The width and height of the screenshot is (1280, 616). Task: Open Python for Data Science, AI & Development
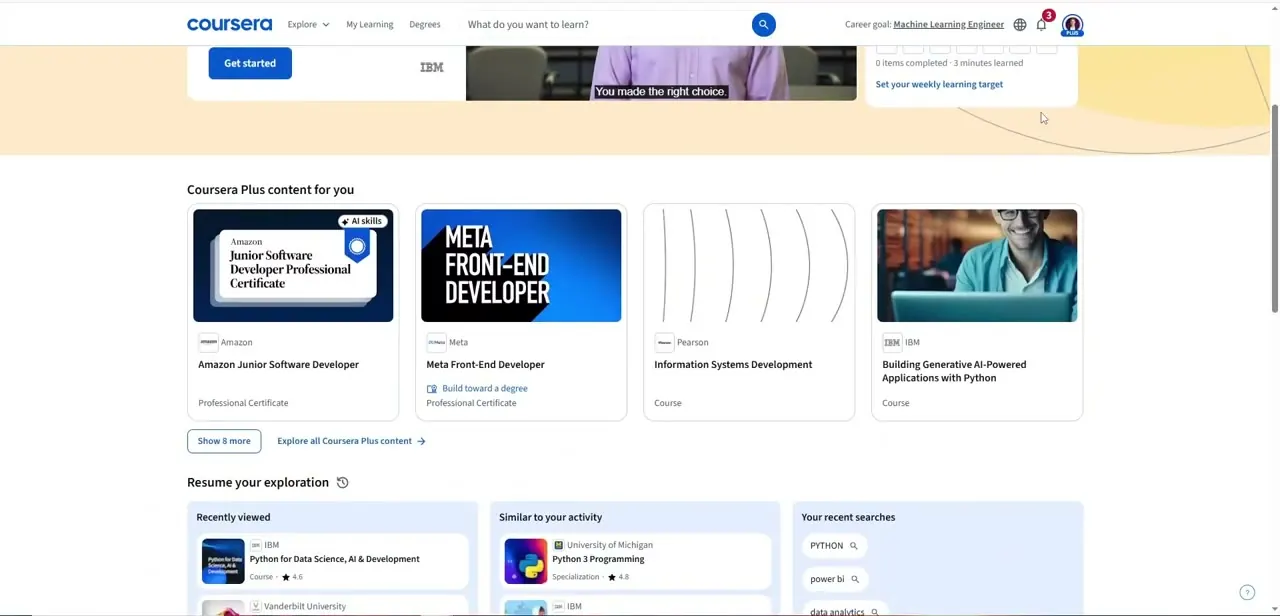click(334, 559)
